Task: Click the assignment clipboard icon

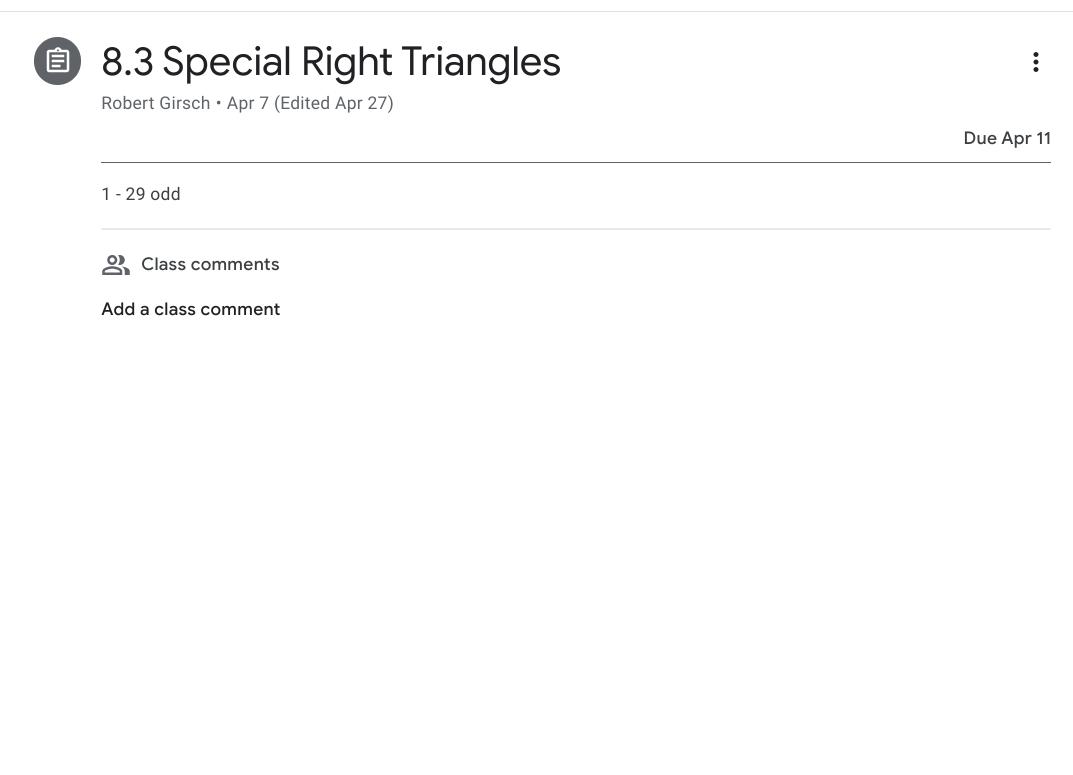Action: (x=58, y=61)
